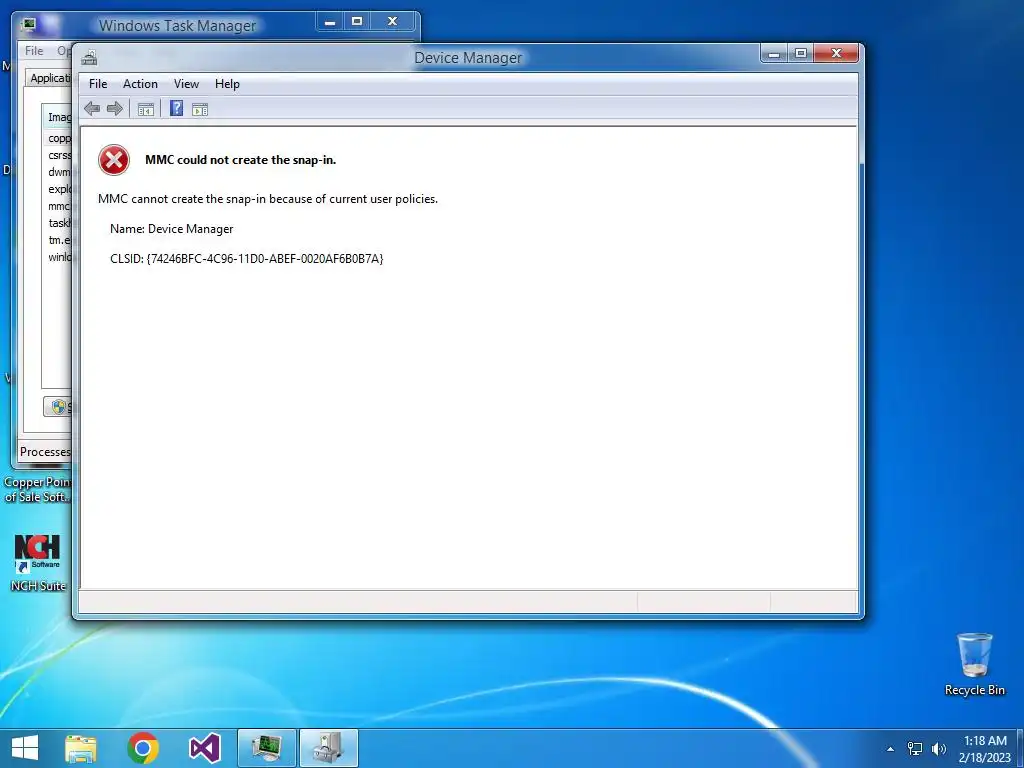Select the 'dwm' process row in Task Manager
The image size is (1024, 768).
pos(59,172)
